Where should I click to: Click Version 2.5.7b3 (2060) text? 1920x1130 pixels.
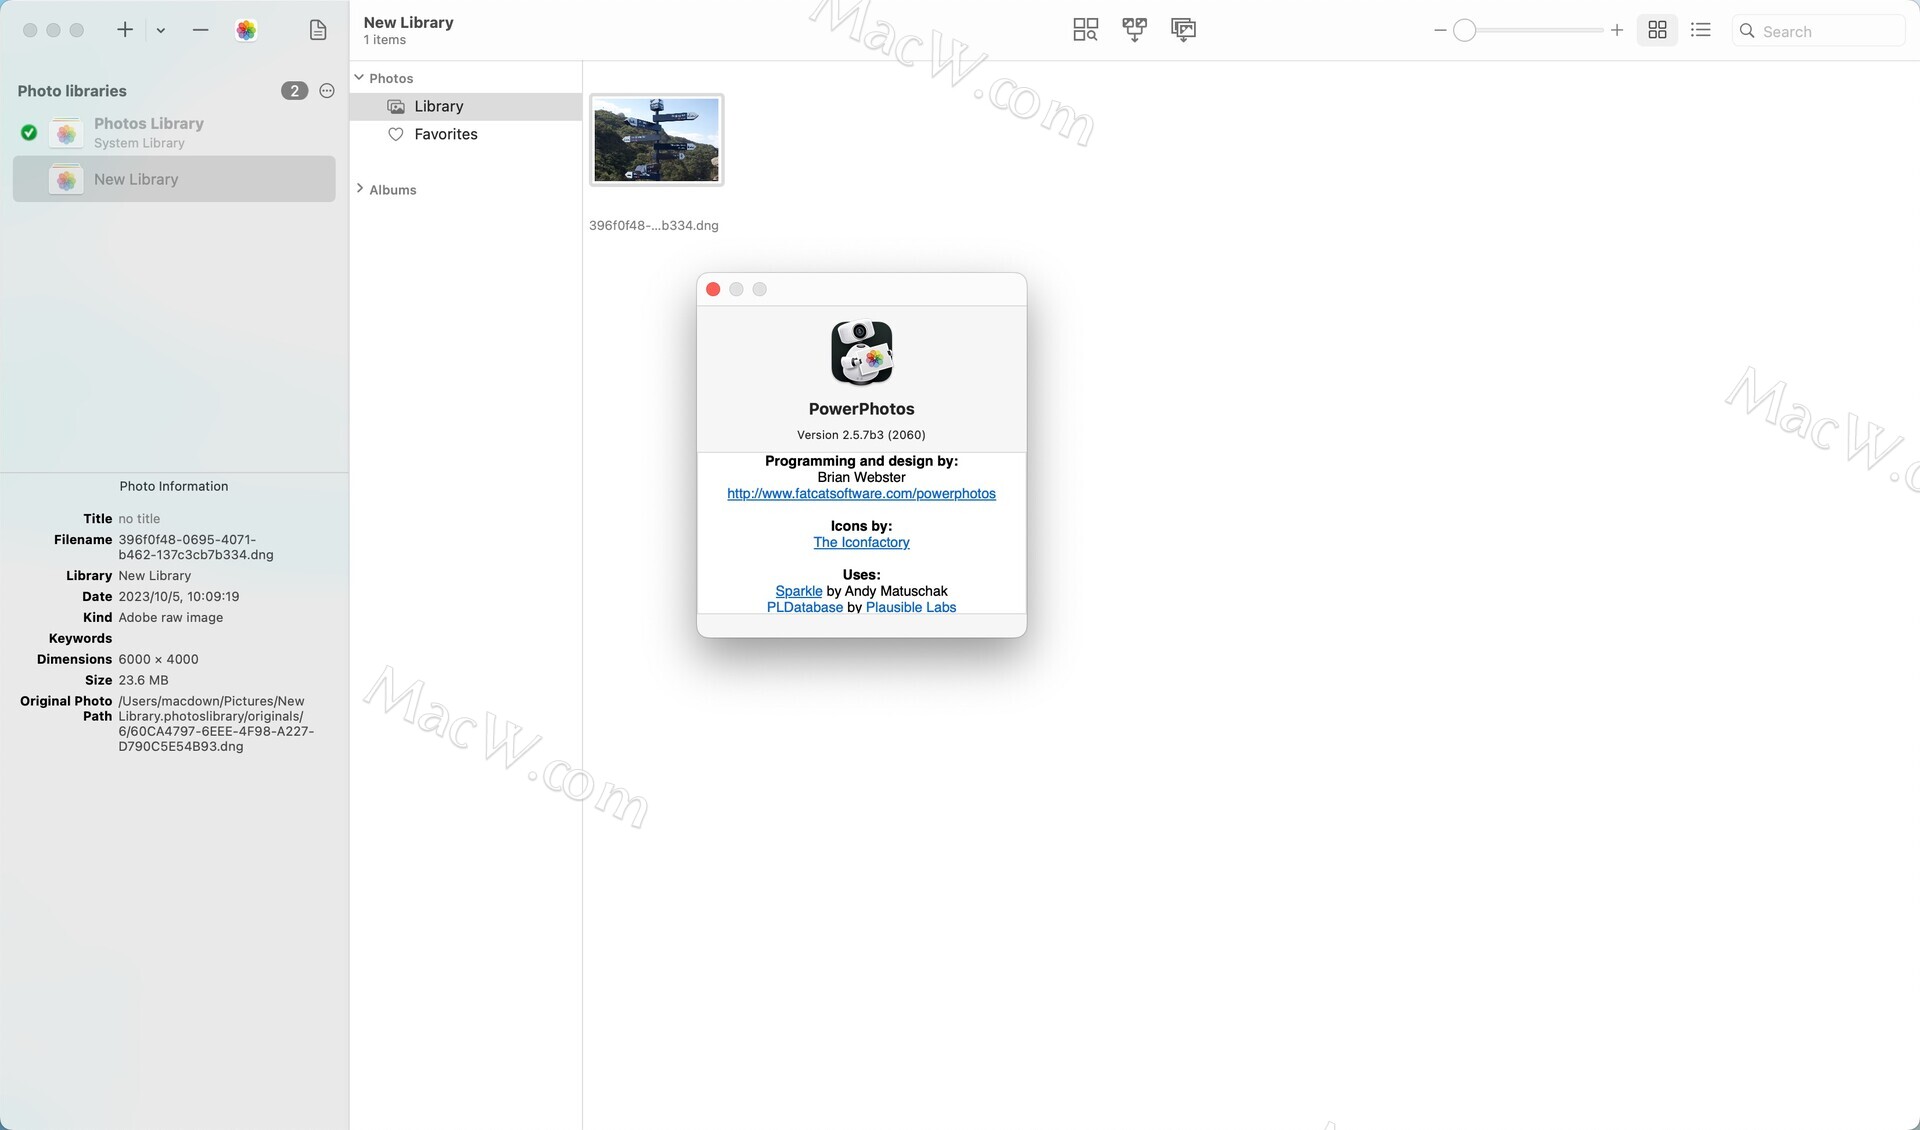point(861,435)
